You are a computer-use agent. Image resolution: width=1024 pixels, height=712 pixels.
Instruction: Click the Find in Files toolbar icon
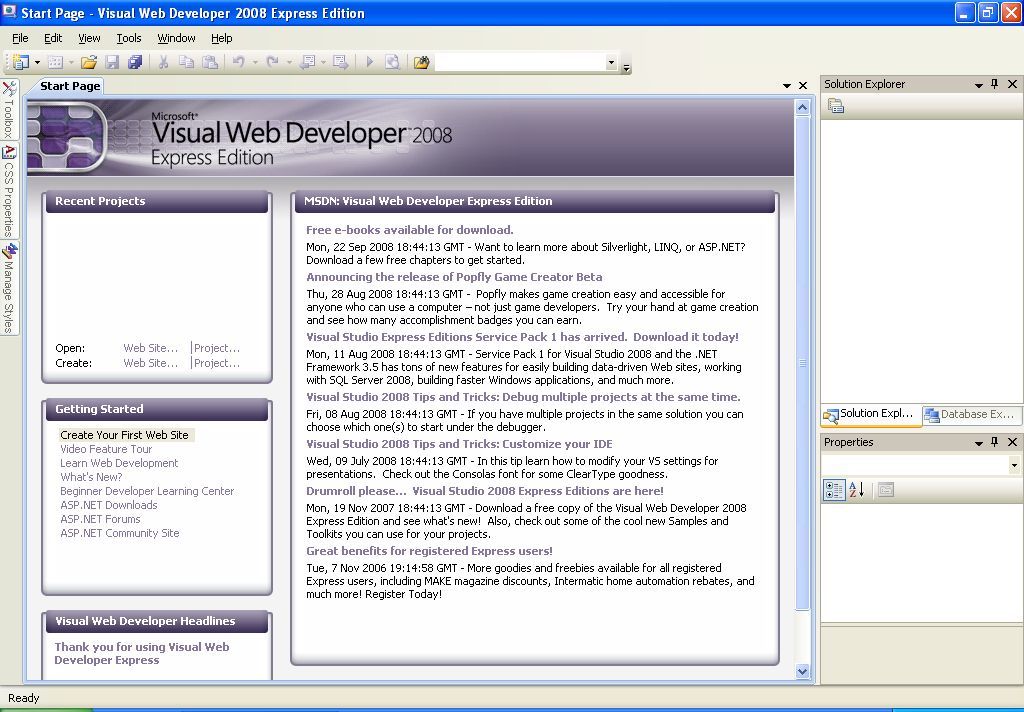click(421, 62)
